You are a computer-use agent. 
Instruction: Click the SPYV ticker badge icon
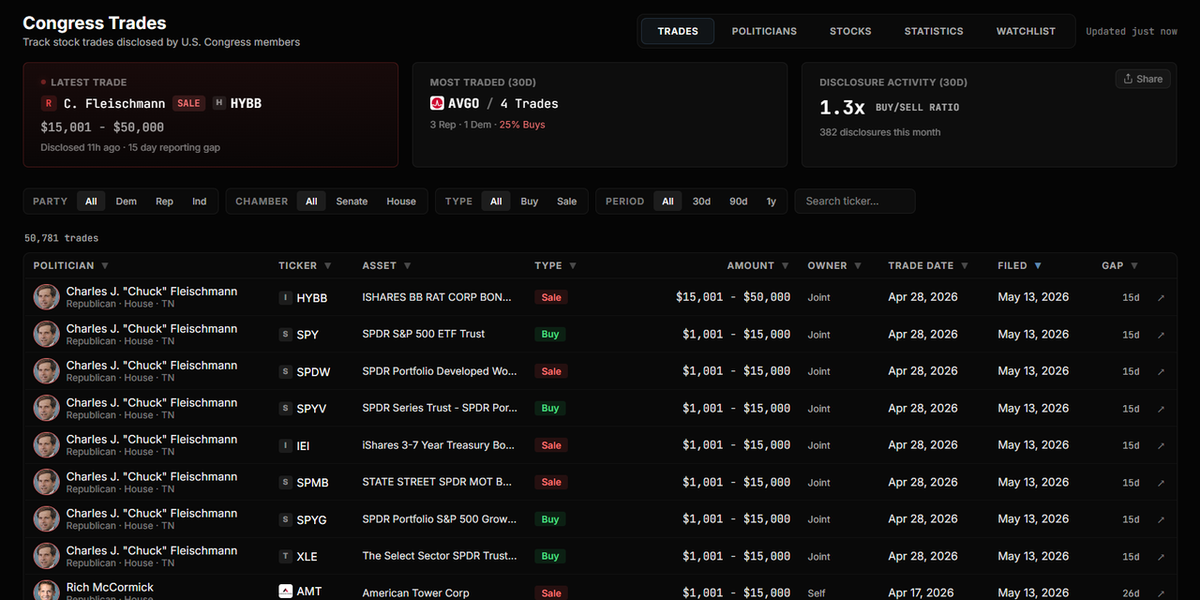tap(286, 409)
